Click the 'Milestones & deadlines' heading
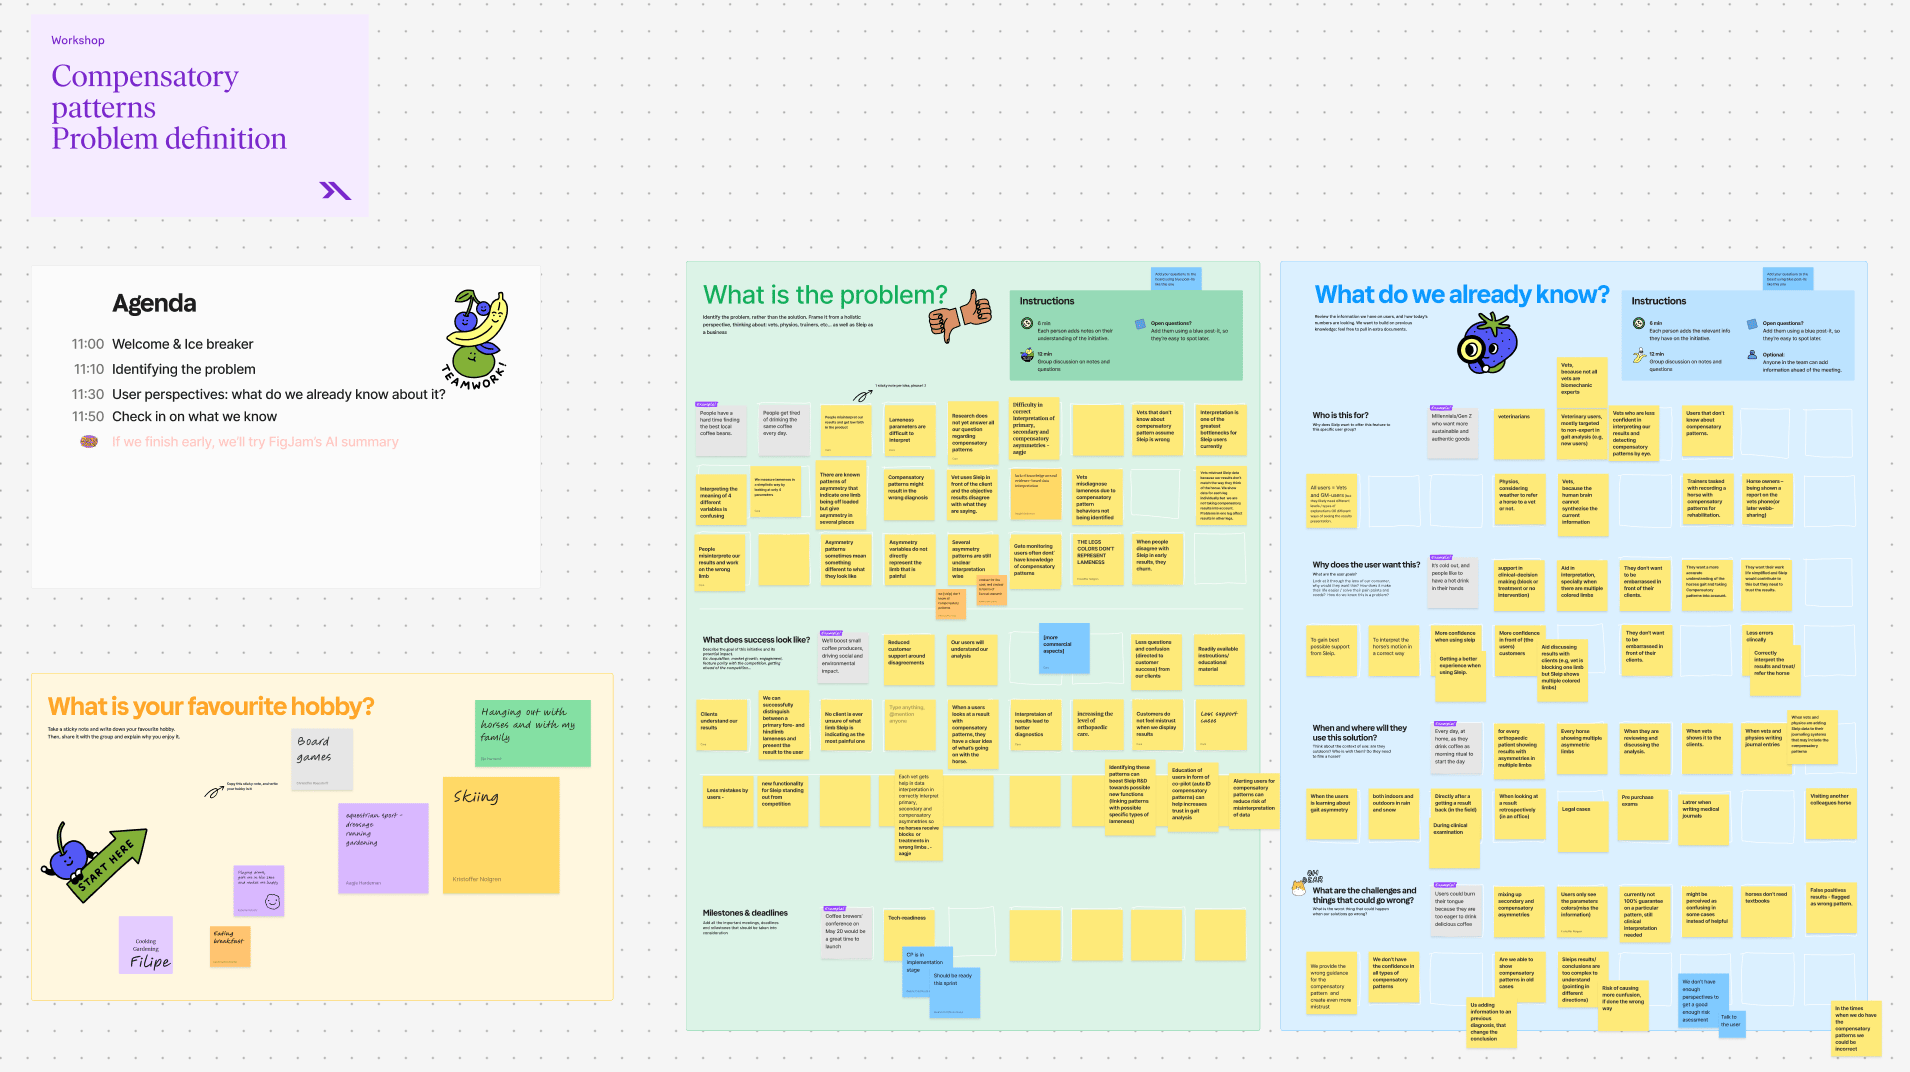 (x=745, y=913)
